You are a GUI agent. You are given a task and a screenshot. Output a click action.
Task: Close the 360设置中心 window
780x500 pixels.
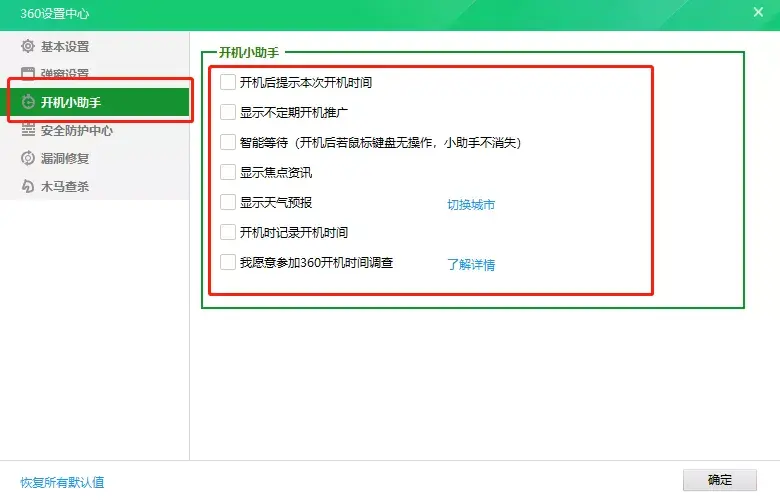[x=758, y=12]
